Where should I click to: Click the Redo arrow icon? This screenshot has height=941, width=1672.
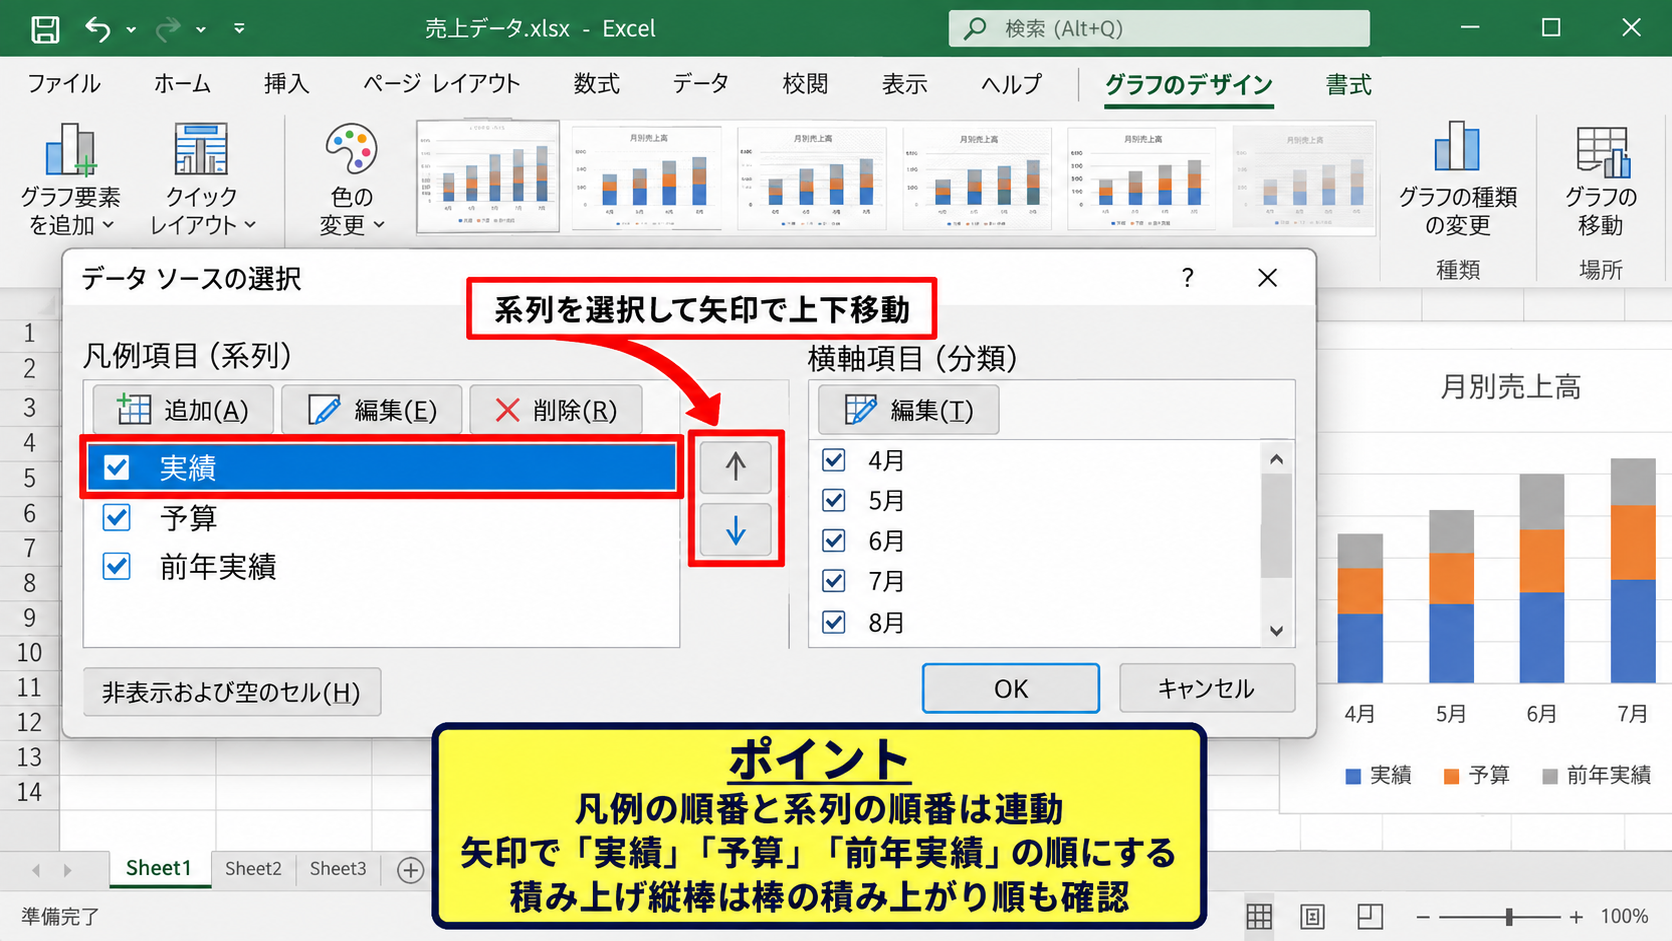click(167, 29)
